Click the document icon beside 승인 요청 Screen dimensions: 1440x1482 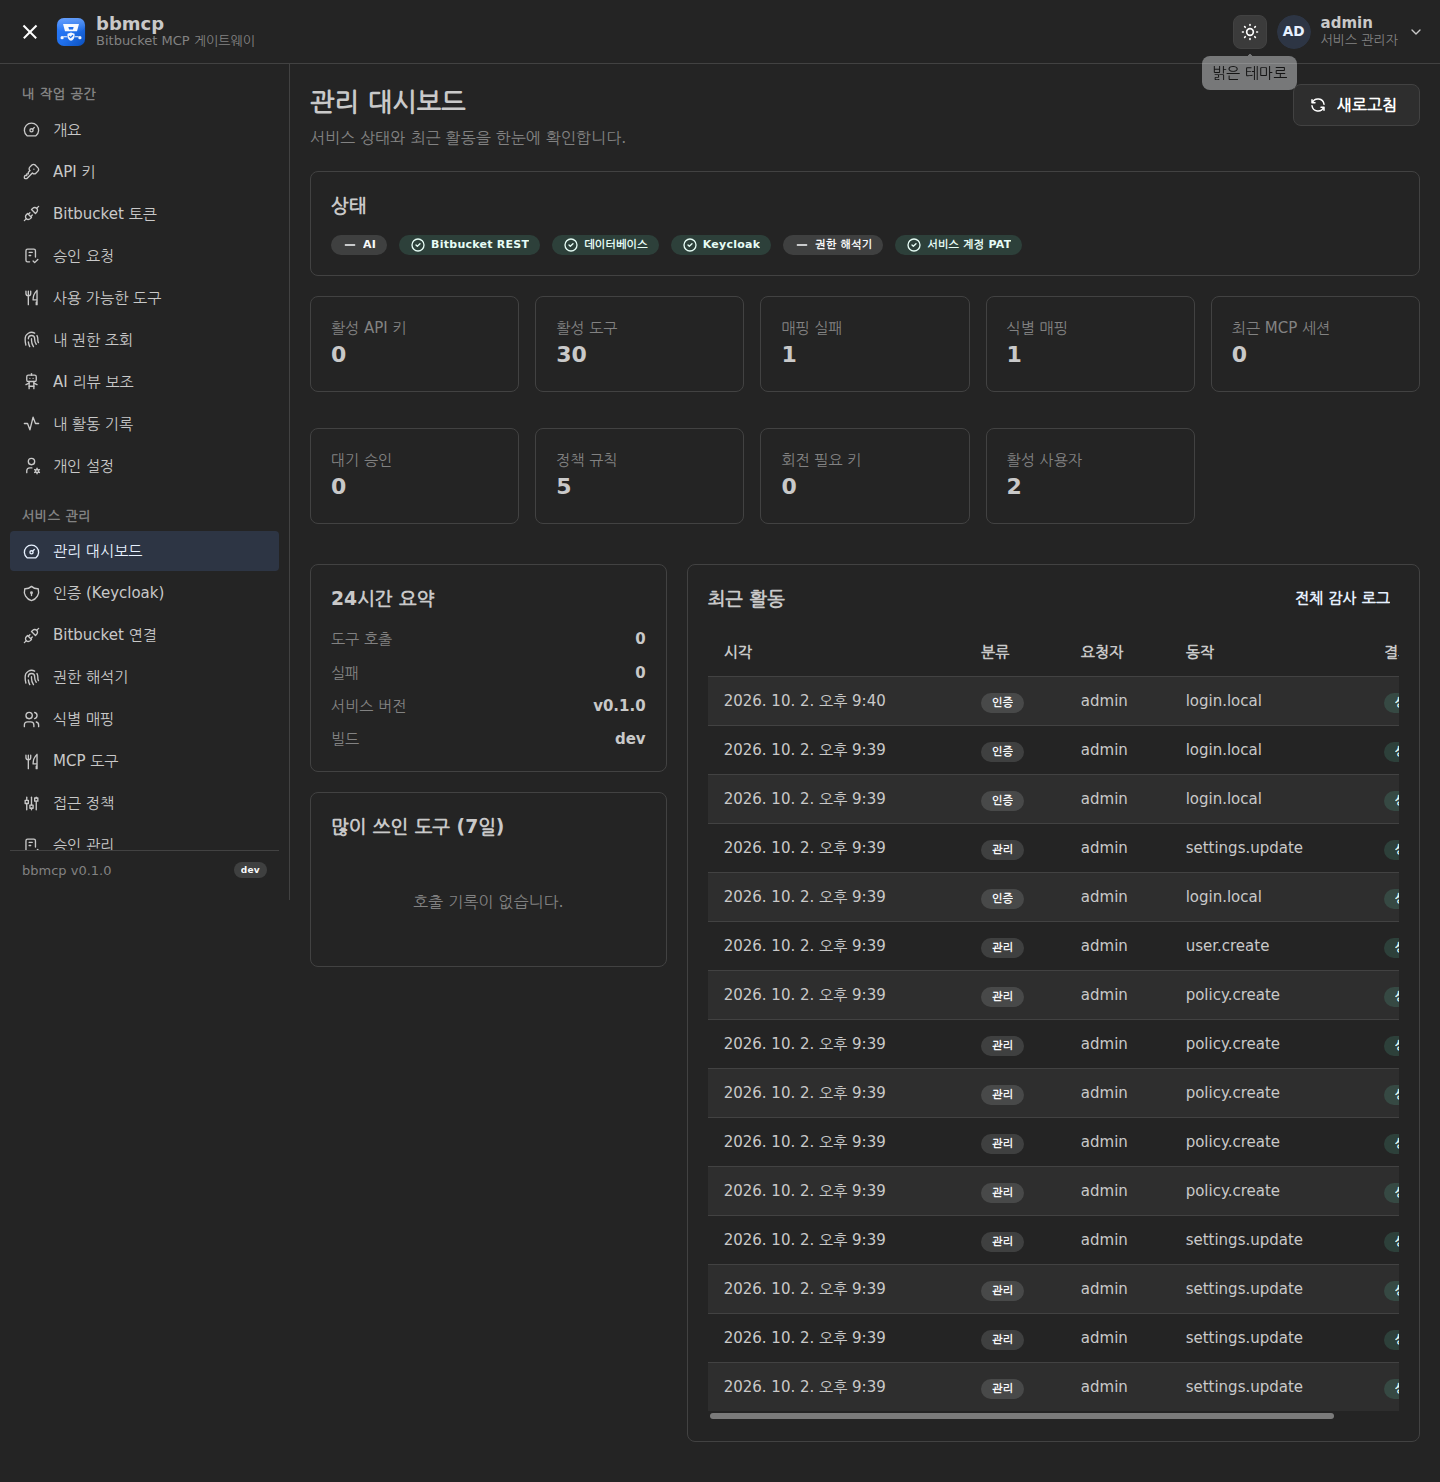click(x=32, y=256)
